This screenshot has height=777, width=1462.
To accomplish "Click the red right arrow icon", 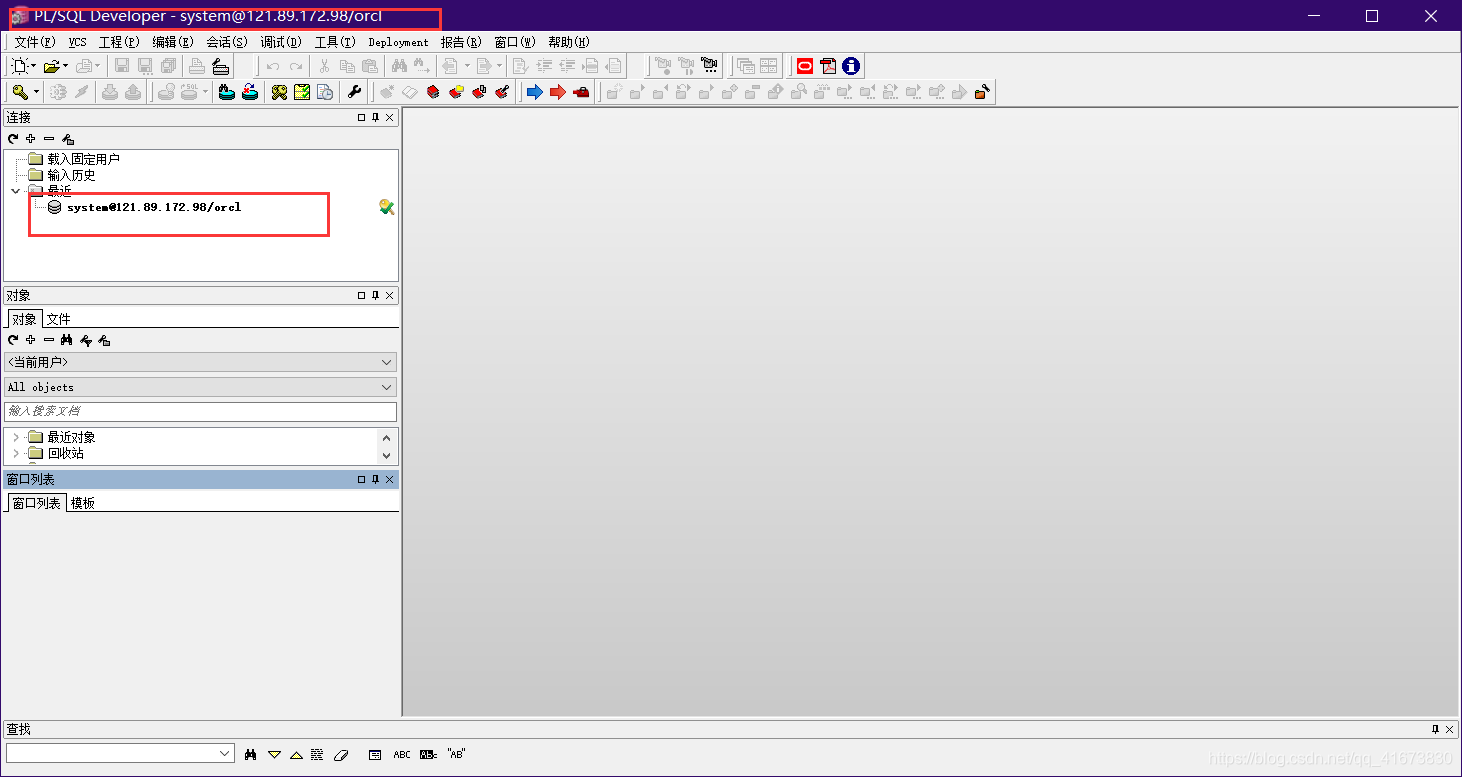I will 558,92.
